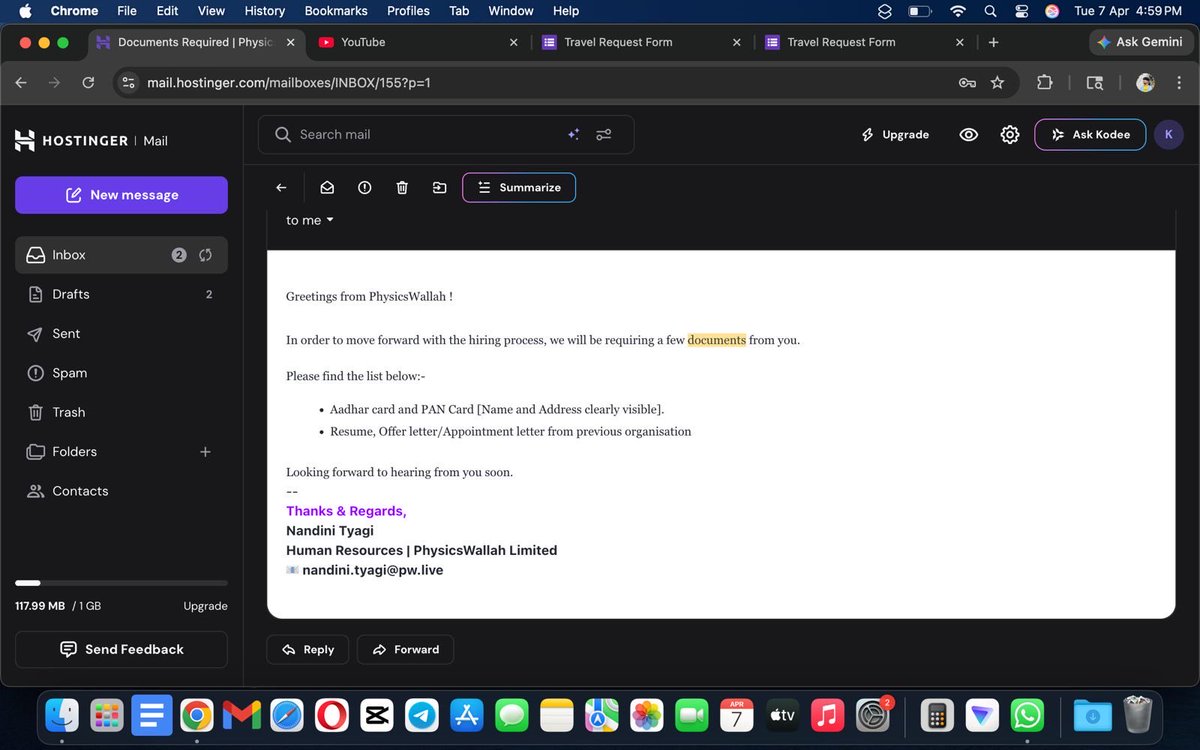Select the Documents Required mail tab
Viewport: 1200px width, 750px height.
pos(195,42)
